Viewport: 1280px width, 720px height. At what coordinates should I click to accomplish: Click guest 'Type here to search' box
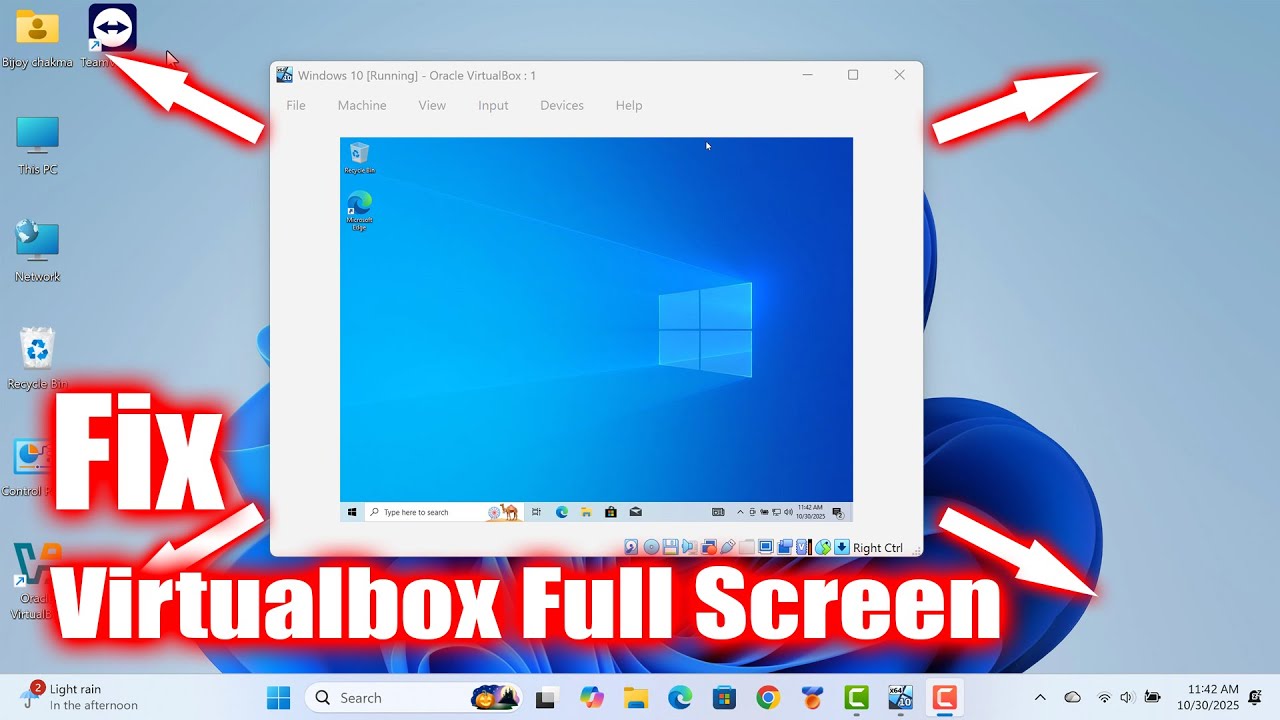[444, 512]
